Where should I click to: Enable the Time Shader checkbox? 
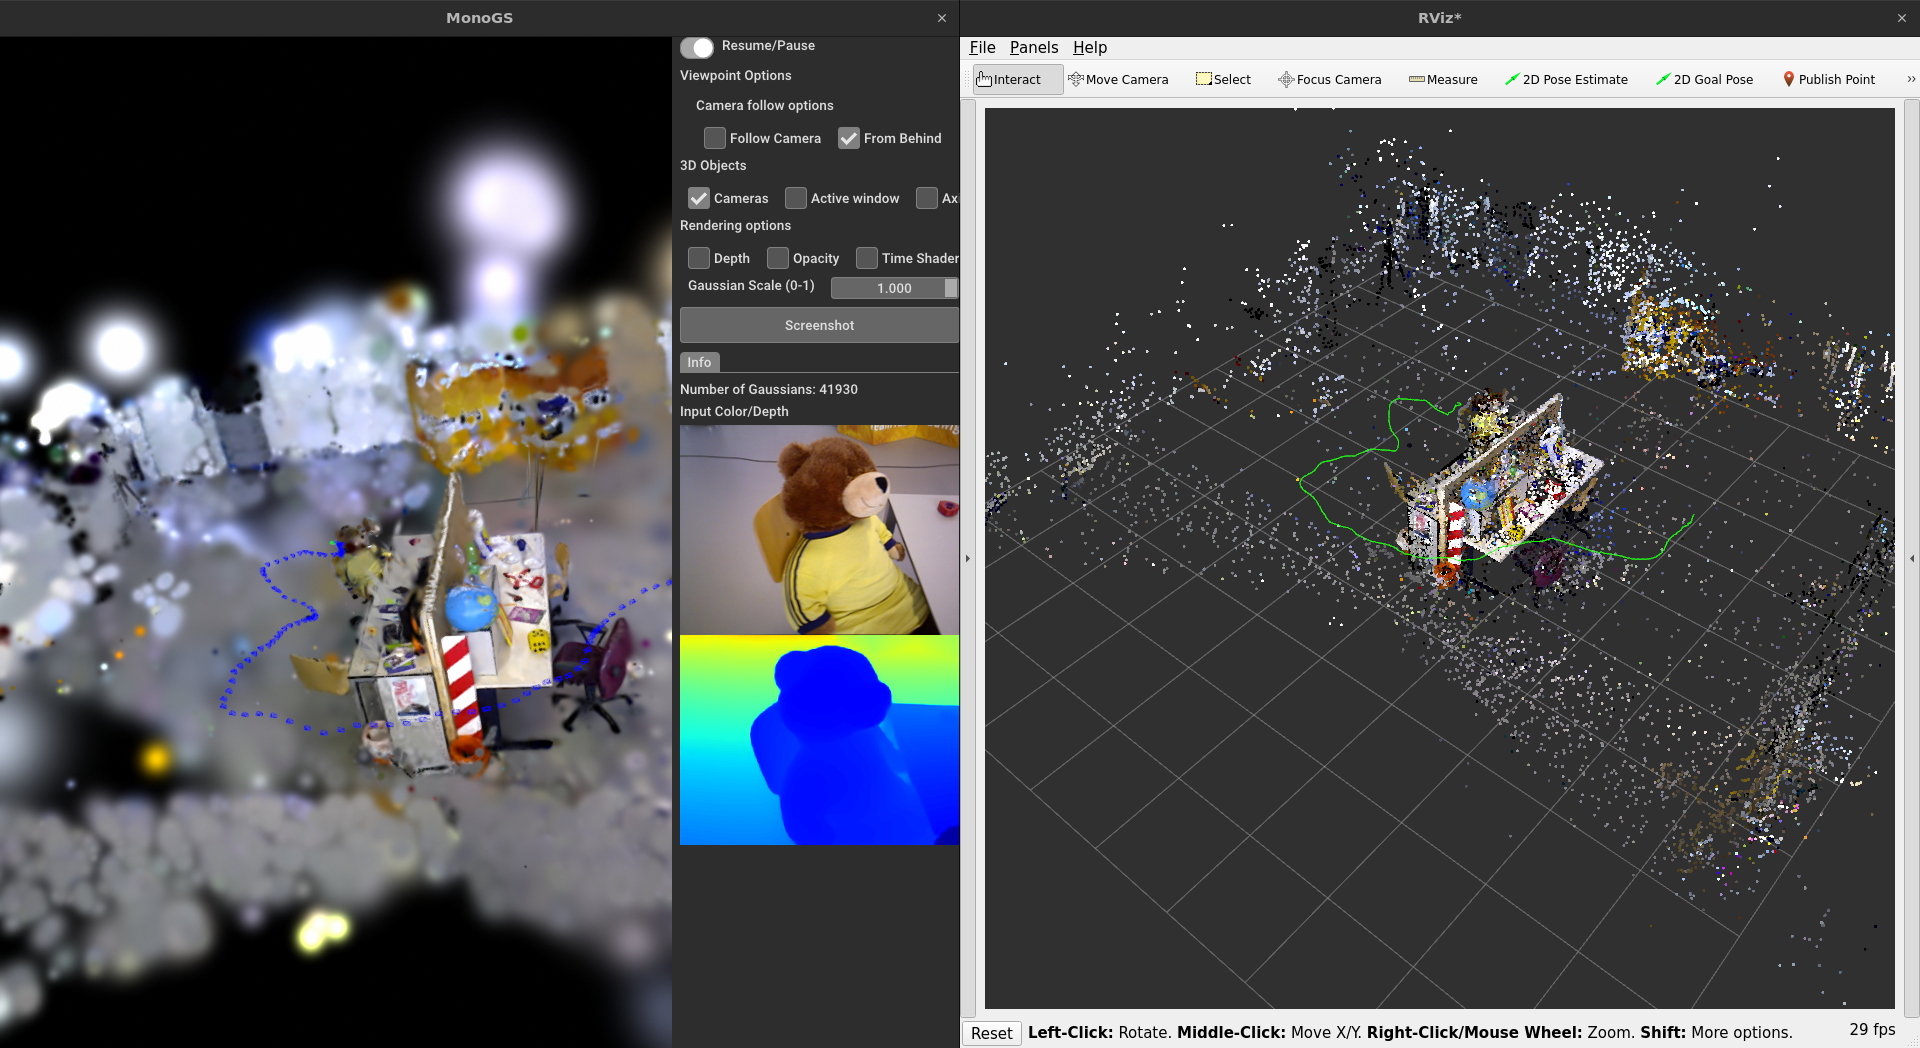click(867, 258)
